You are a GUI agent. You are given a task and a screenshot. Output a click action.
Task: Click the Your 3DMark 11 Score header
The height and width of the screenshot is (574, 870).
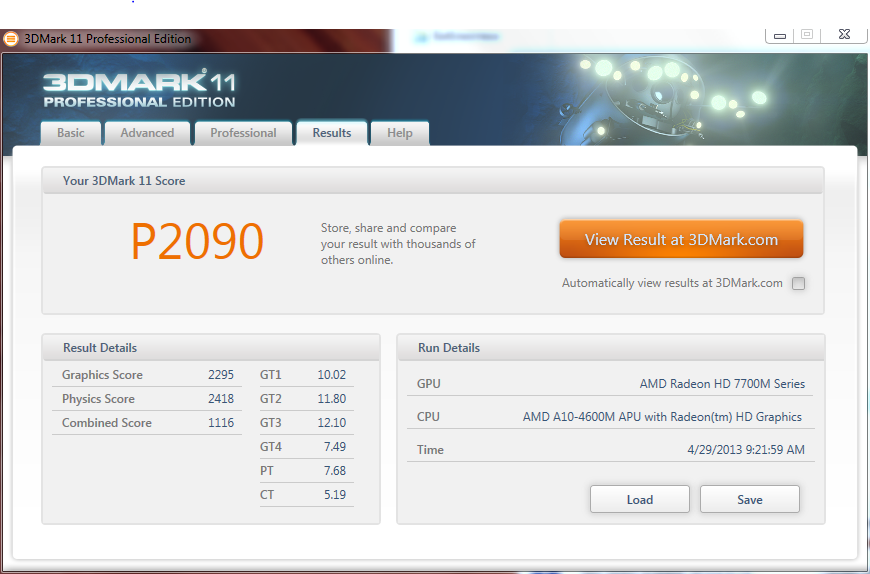click(433, 181)
